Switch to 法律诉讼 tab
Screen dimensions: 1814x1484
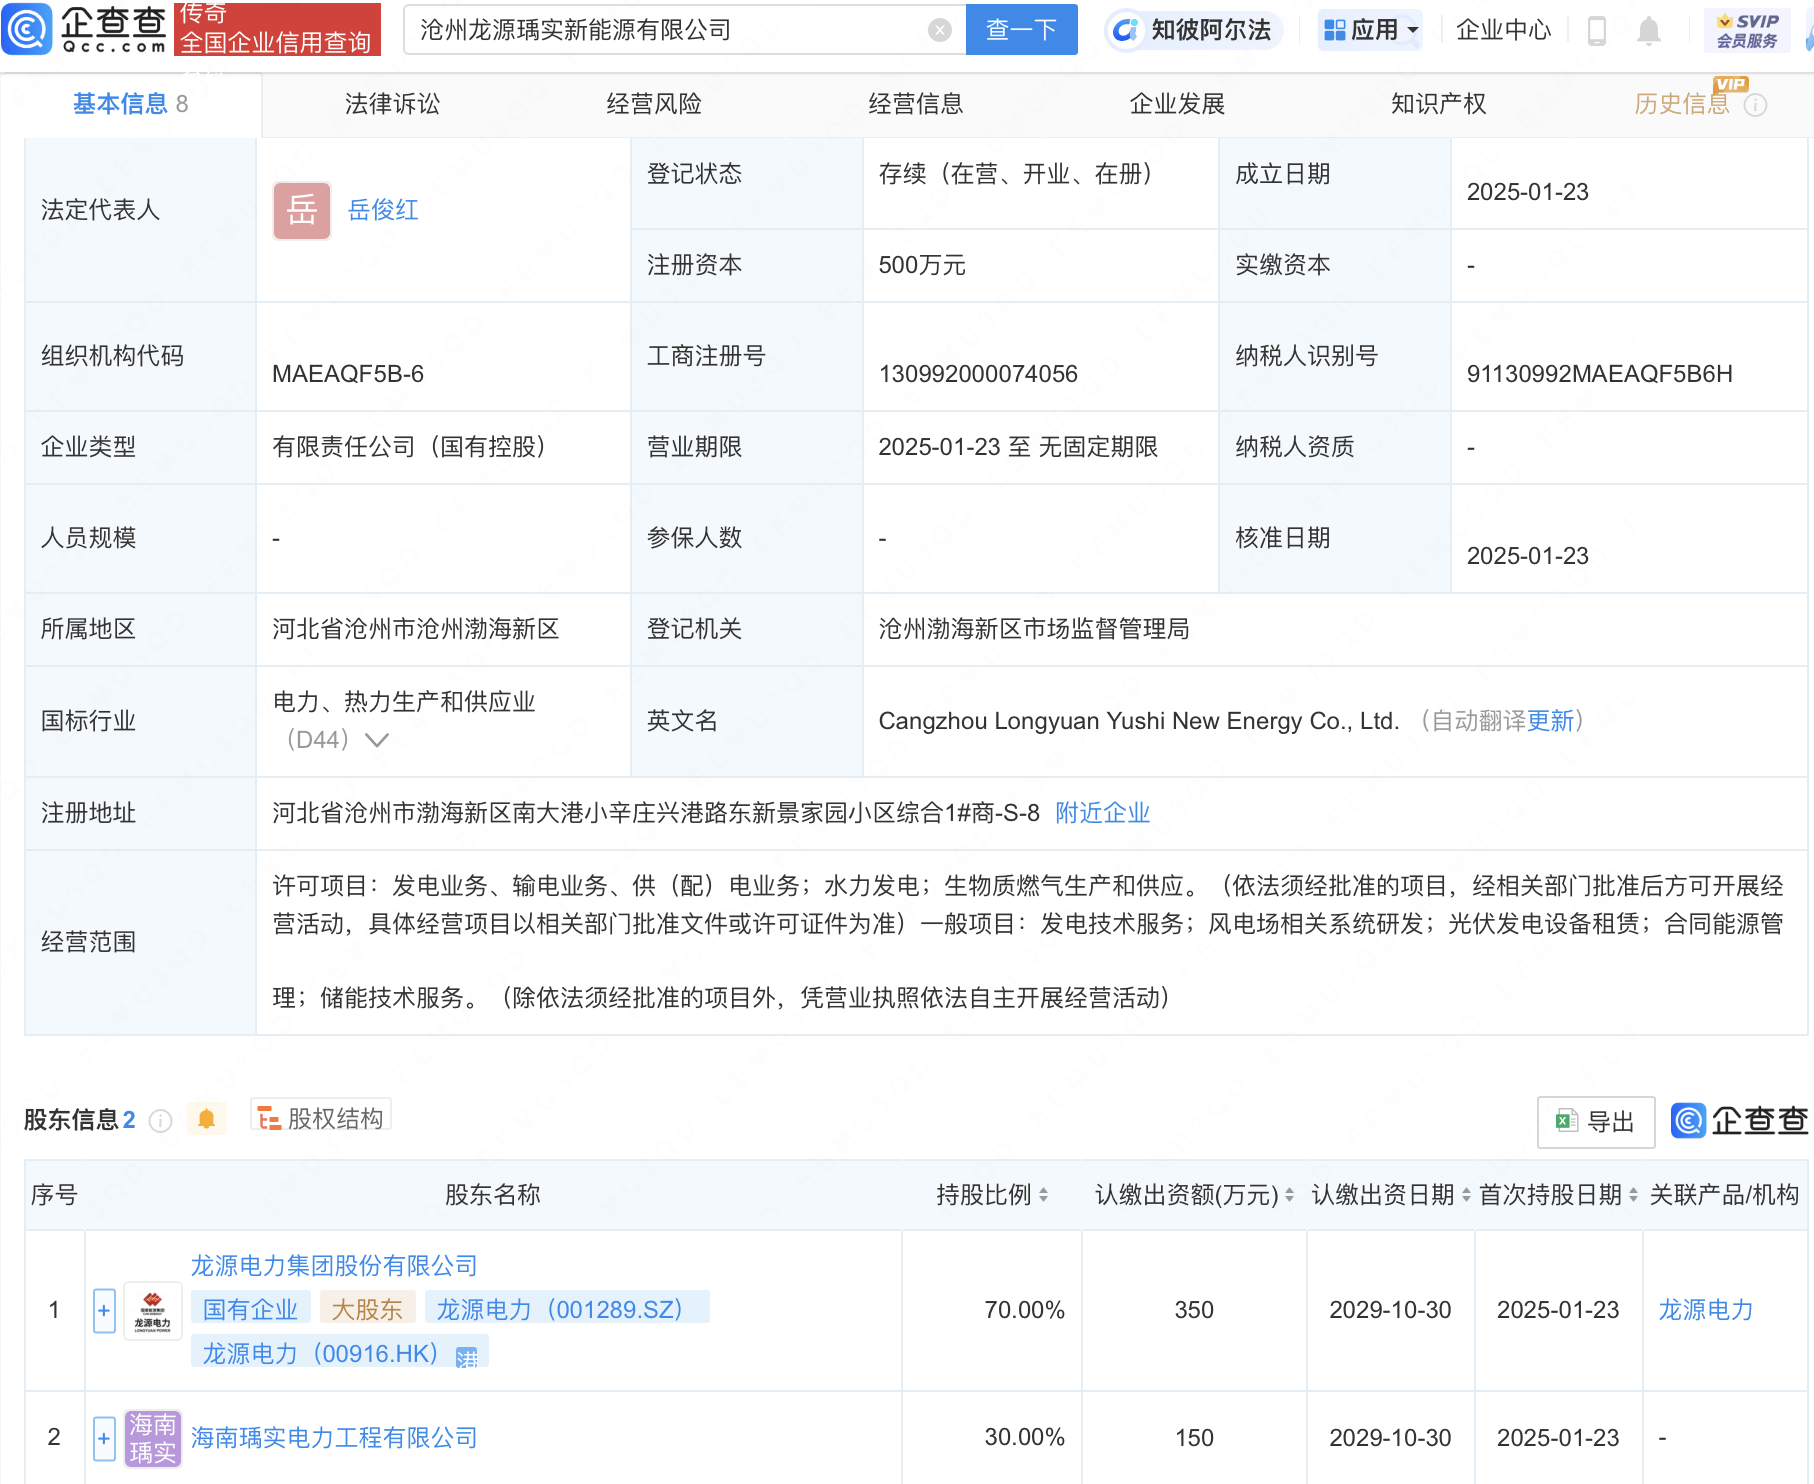point(392,104)
